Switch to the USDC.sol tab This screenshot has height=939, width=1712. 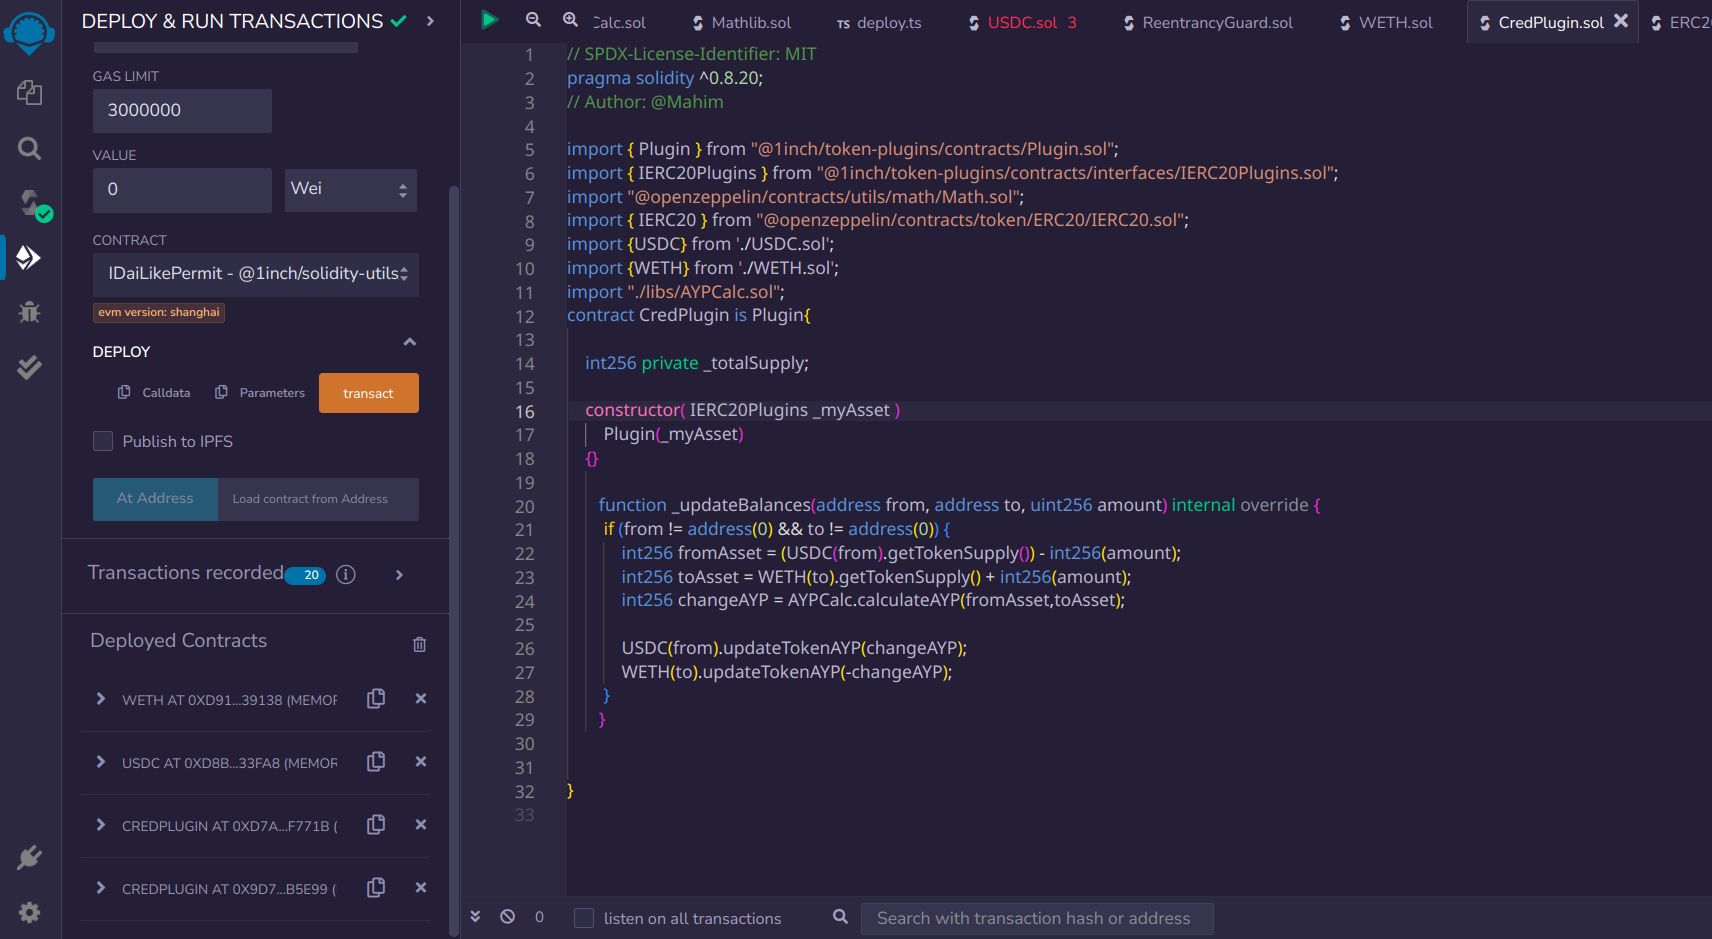(1022, 22)
